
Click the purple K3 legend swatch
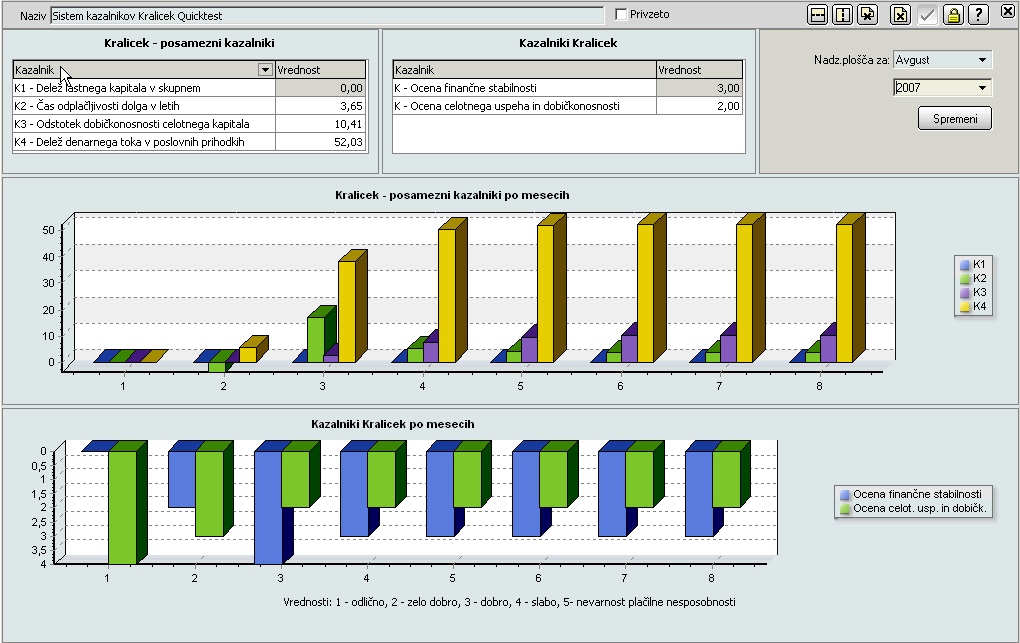[966, 293]
